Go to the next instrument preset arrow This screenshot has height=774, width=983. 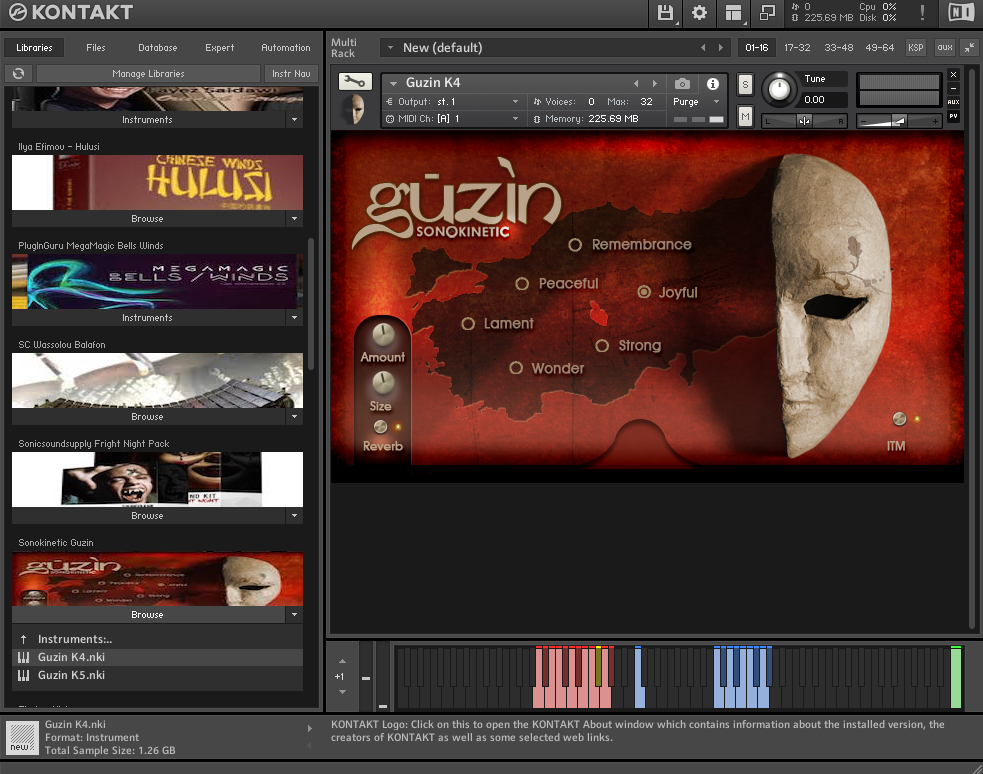point(655,83)
